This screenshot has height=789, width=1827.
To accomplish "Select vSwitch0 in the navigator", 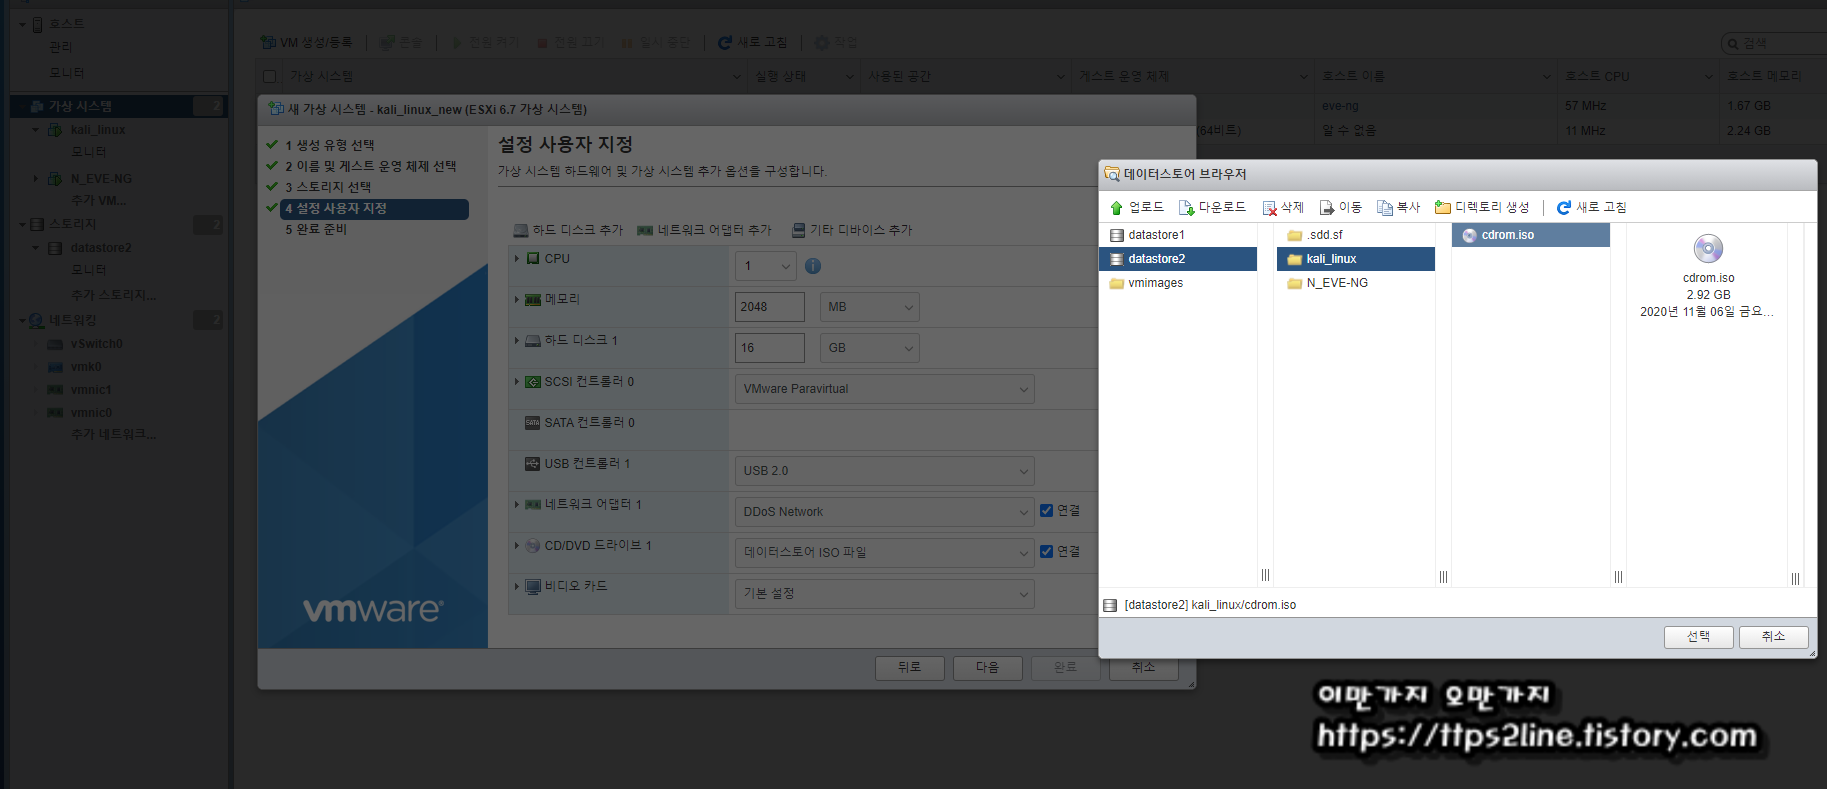I will tap(96, 344).
